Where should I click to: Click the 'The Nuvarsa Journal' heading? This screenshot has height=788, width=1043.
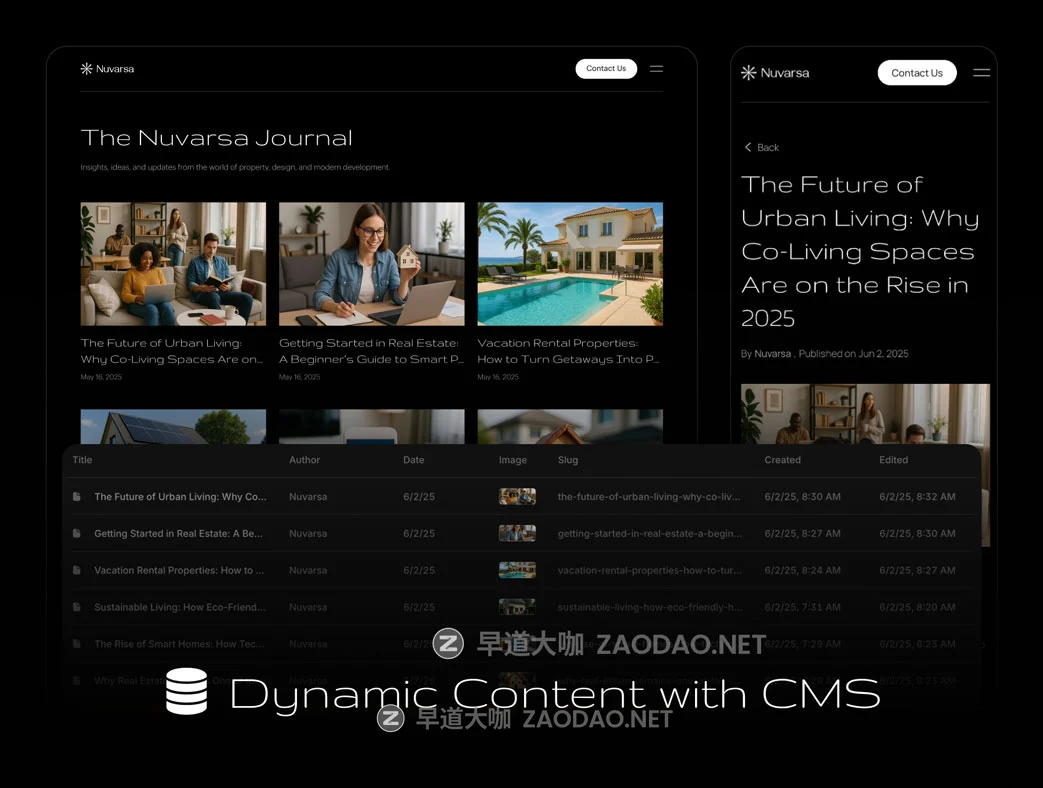click(x=216, y=138)
